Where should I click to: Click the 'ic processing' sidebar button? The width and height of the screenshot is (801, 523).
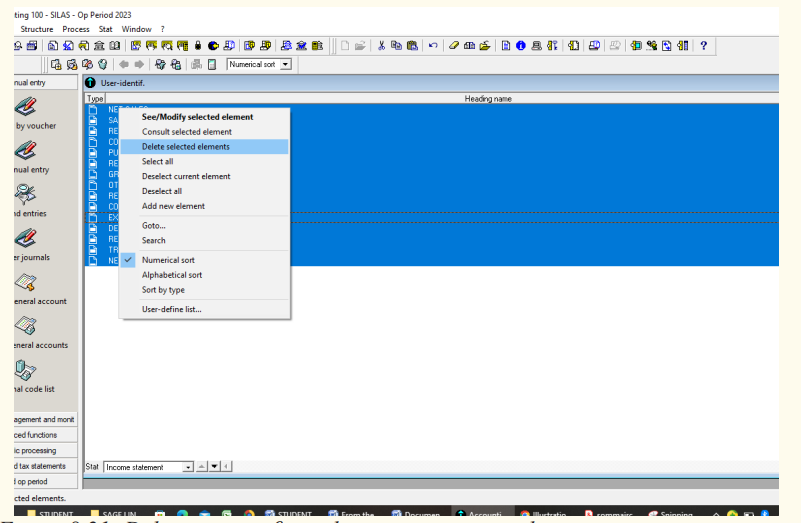click(45, 450)
